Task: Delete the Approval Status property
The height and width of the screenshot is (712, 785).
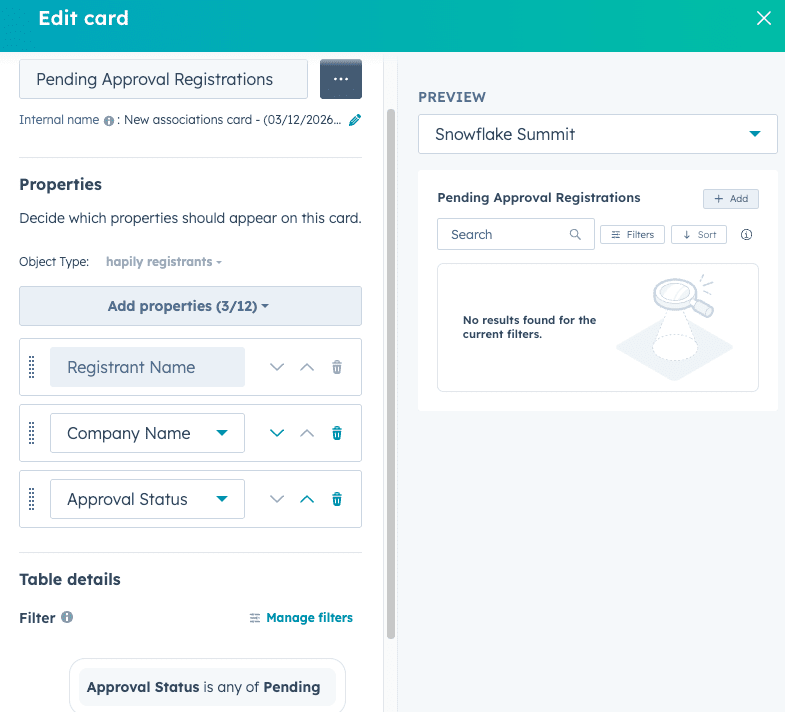Action: tap(337, 499)
